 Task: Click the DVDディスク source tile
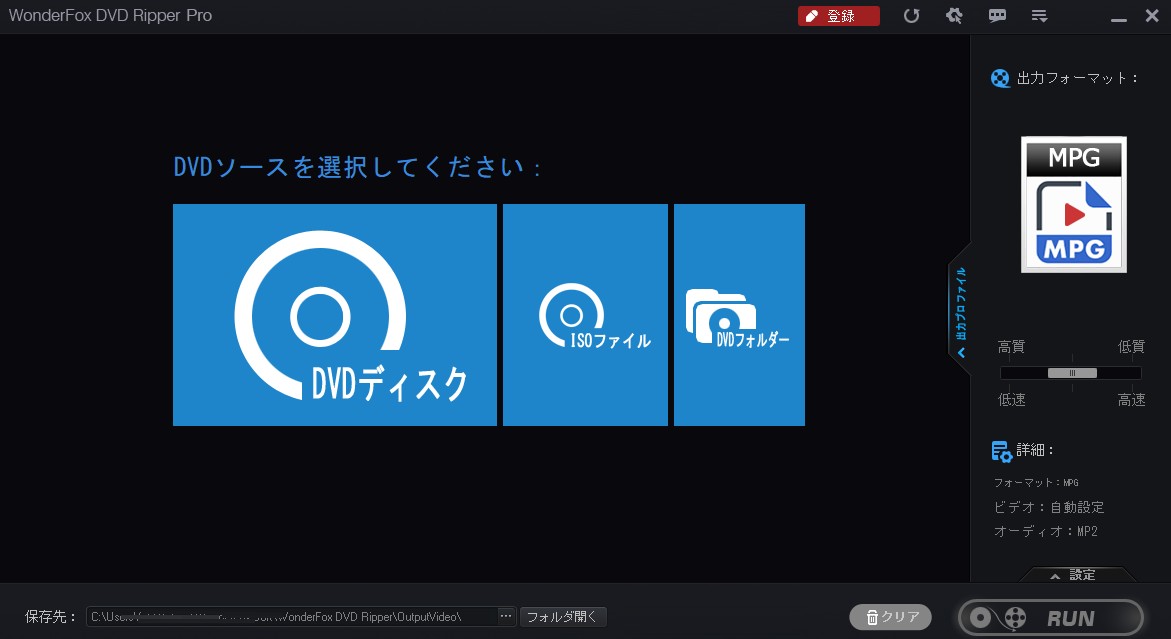(334, 315)
